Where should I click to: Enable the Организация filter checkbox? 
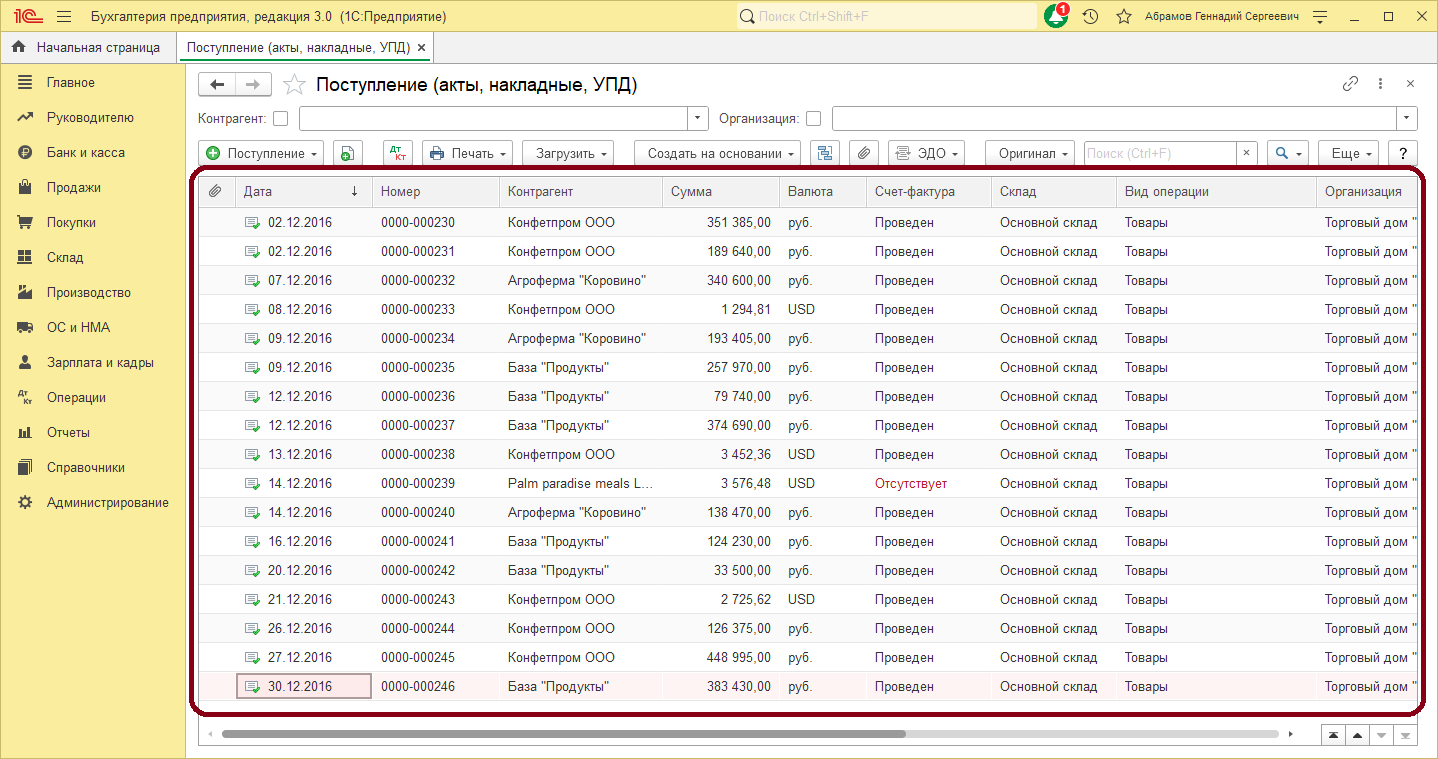tap(814, 119)
